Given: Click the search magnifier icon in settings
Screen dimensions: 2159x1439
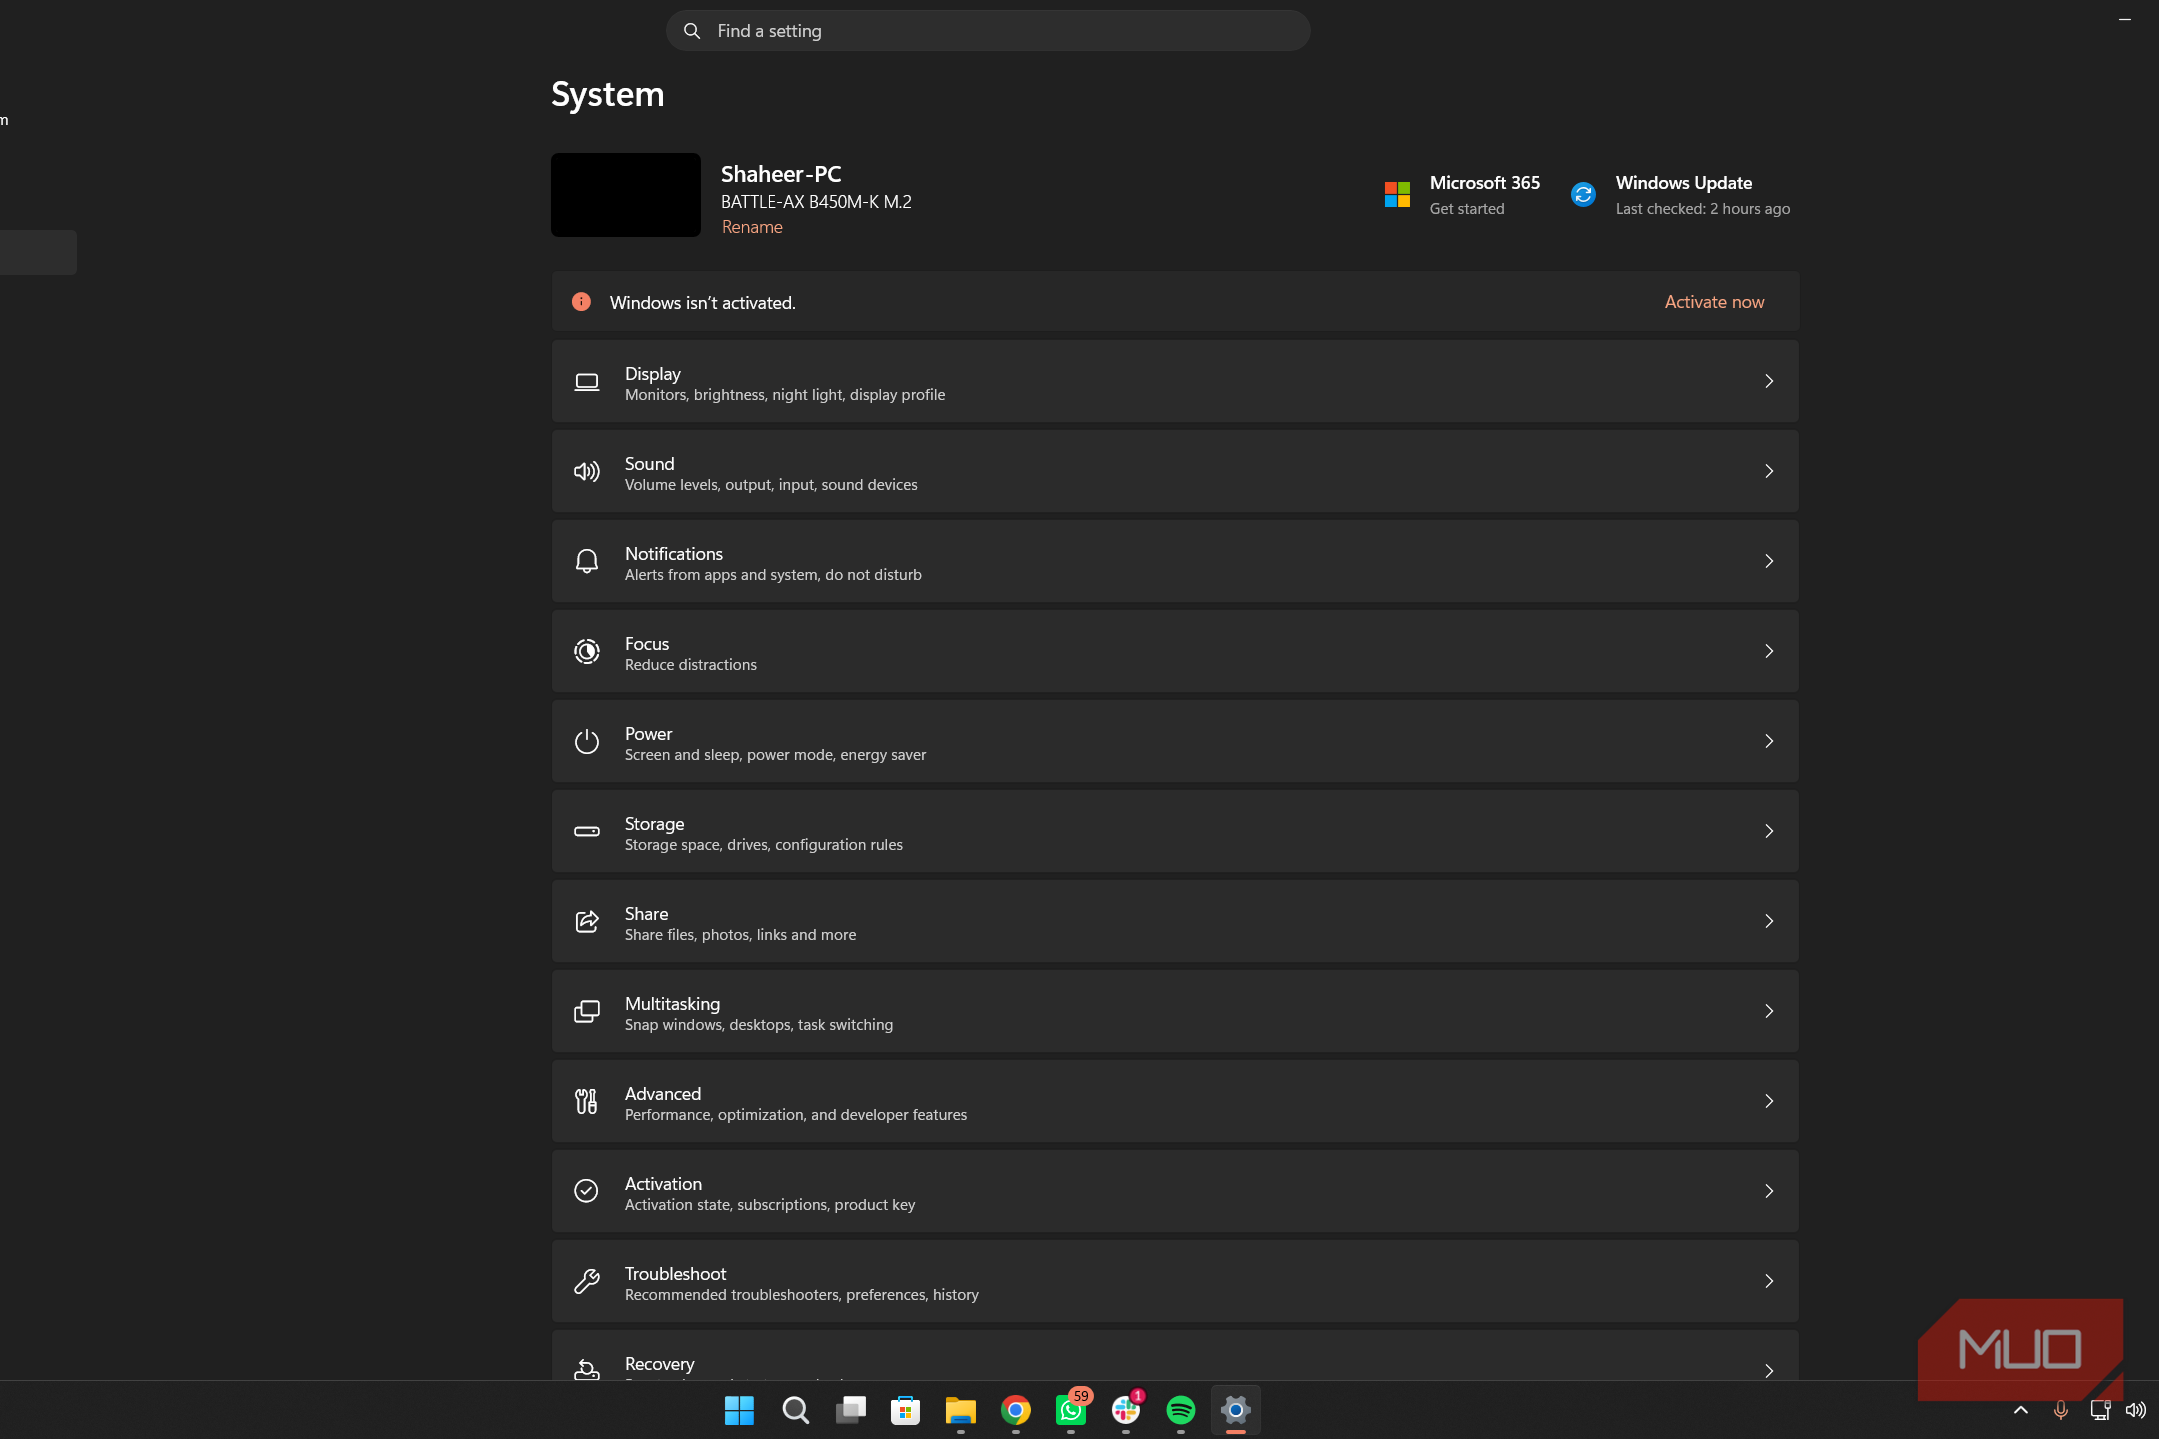Looking at the screenshot, I should click(x=692, y=31).
